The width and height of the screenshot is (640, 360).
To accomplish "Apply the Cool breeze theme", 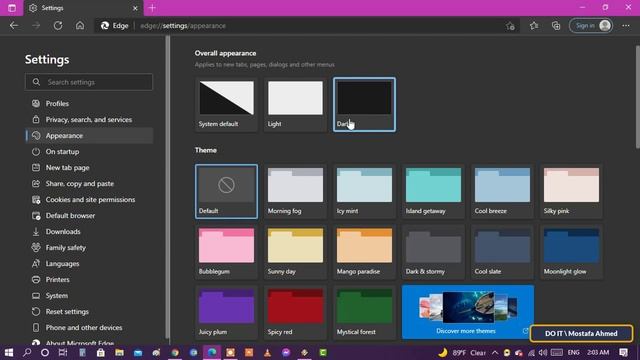I will [502, 191].
